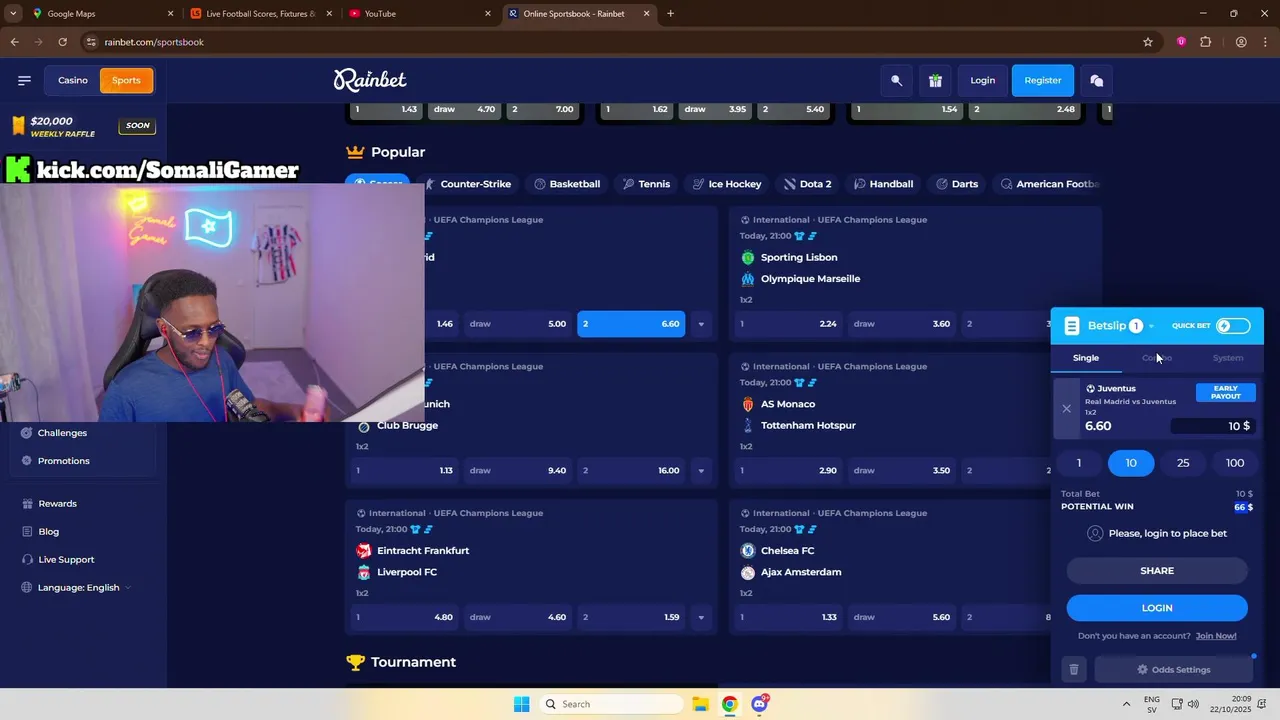Pick Sporting Lisbon home odds 2.24
The image size is (1280, 720).
click(x=789, y=324)
